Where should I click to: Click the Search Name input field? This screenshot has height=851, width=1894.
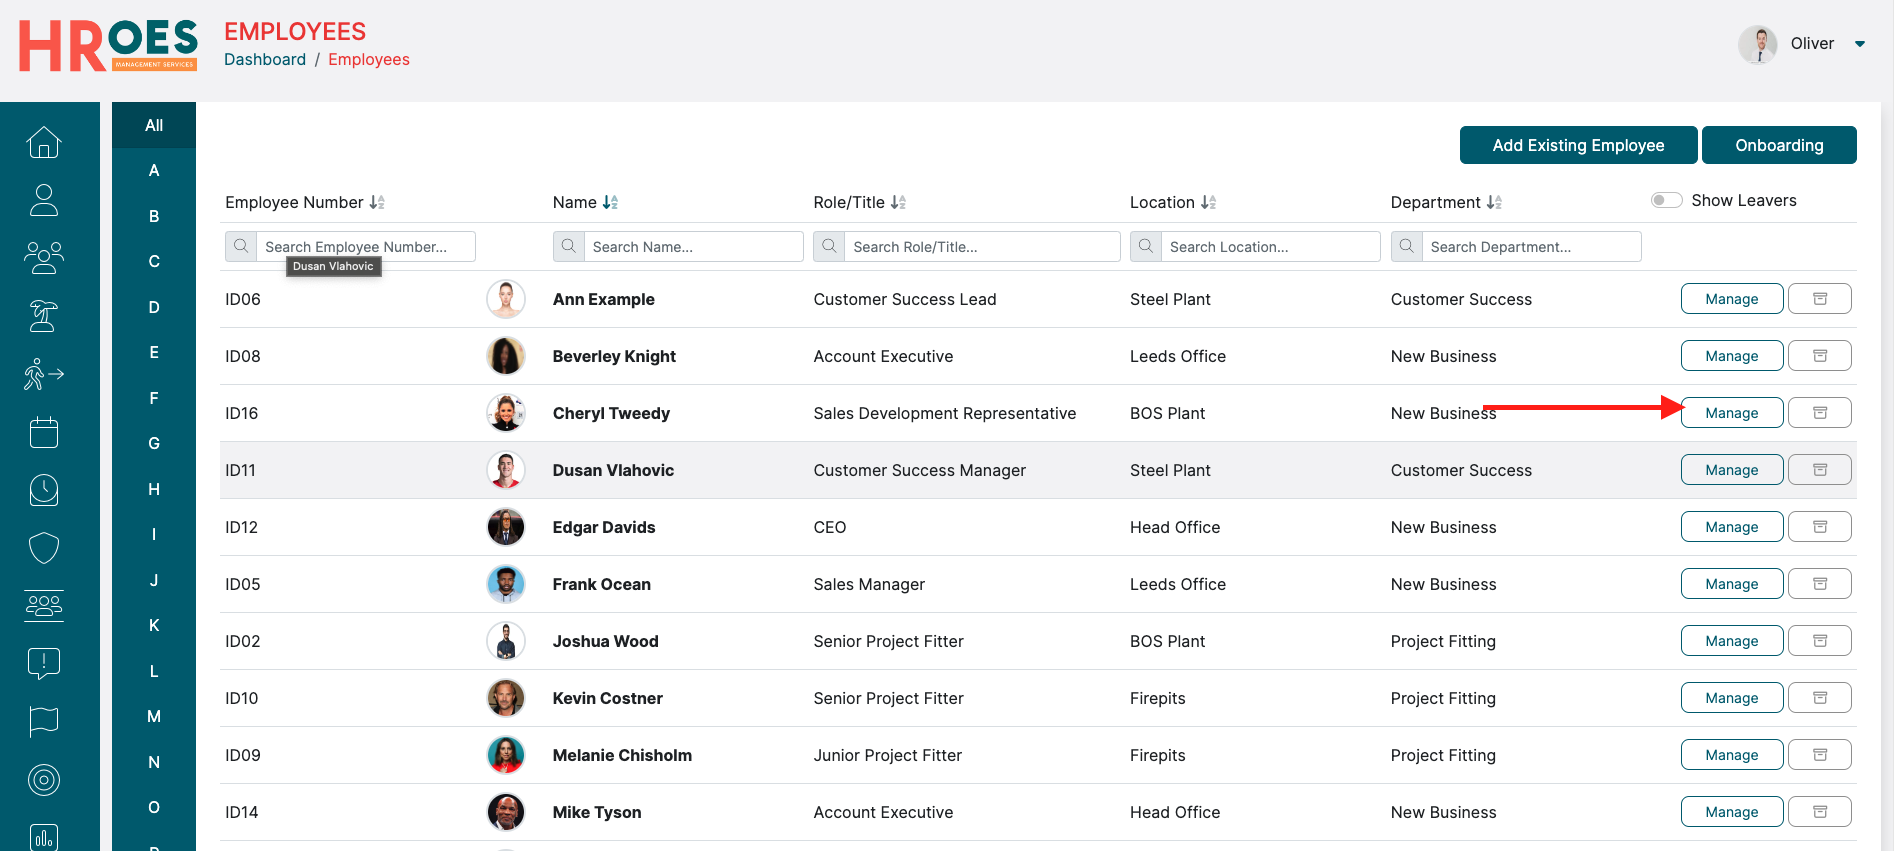point(692,247)
